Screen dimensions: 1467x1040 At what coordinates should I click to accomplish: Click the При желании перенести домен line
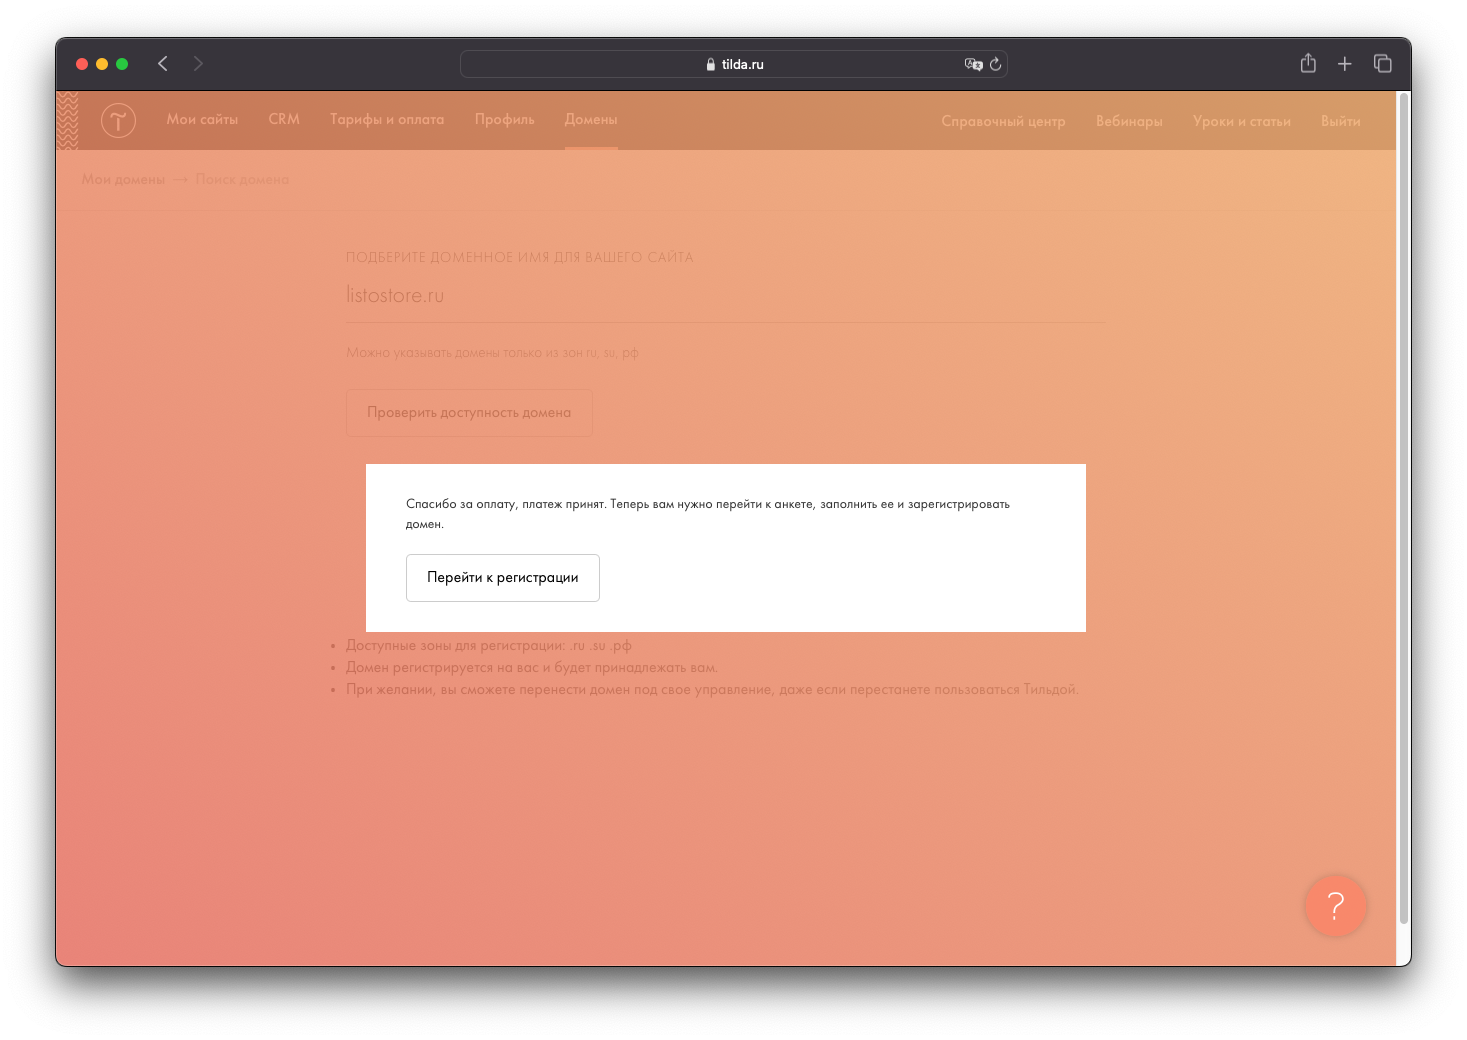click(x=712, y=689)
